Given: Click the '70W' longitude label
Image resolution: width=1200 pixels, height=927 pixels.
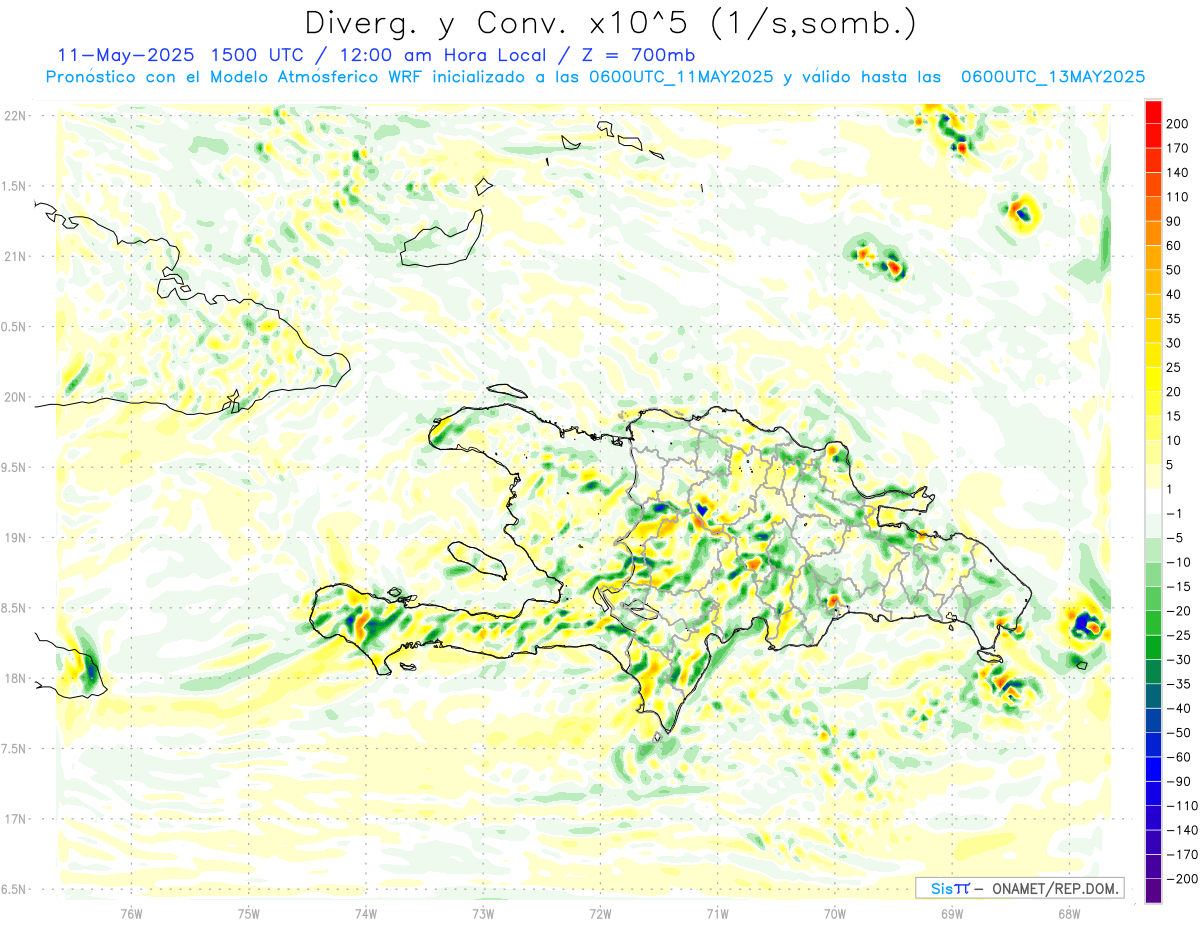Looking at the screenshot, I should click(835, 912).
